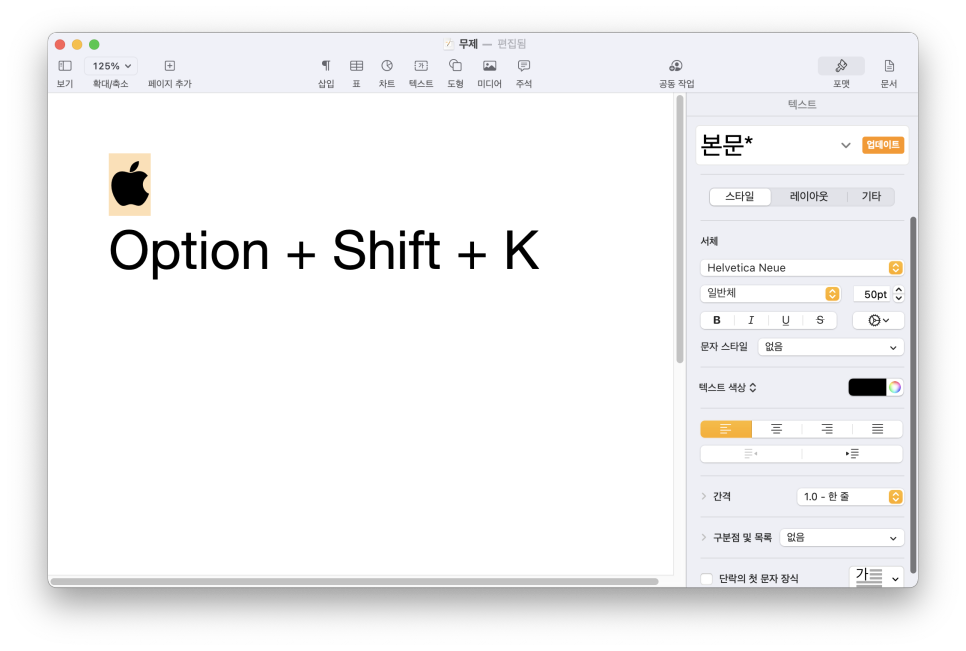Open the 미디어 media icon

[489, 65]
